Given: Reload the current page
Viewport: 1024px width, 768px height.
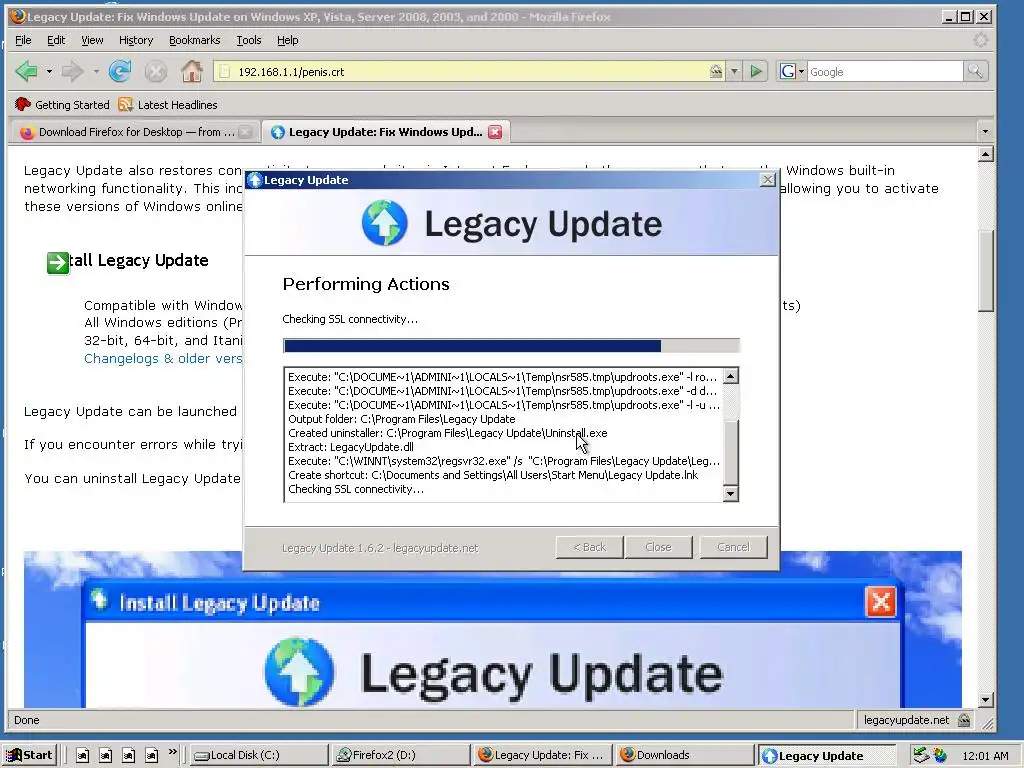Looking at the screenshot, I should pyautogui.click(x=120, y=71).
